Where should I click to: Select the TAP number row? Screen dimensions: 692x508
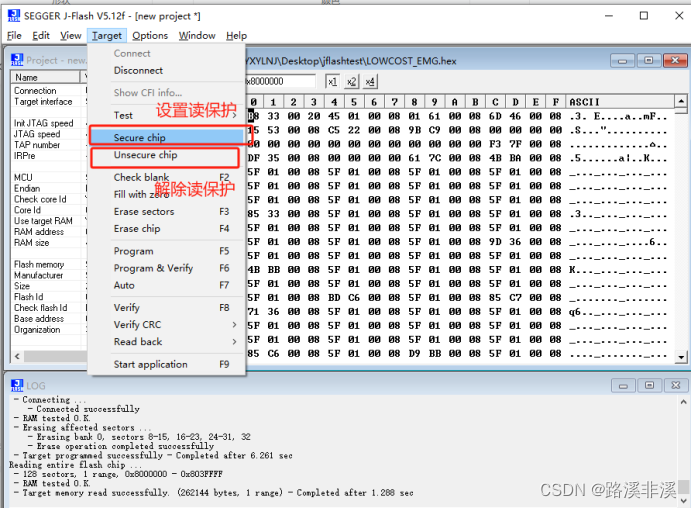(x=49, y=145)
